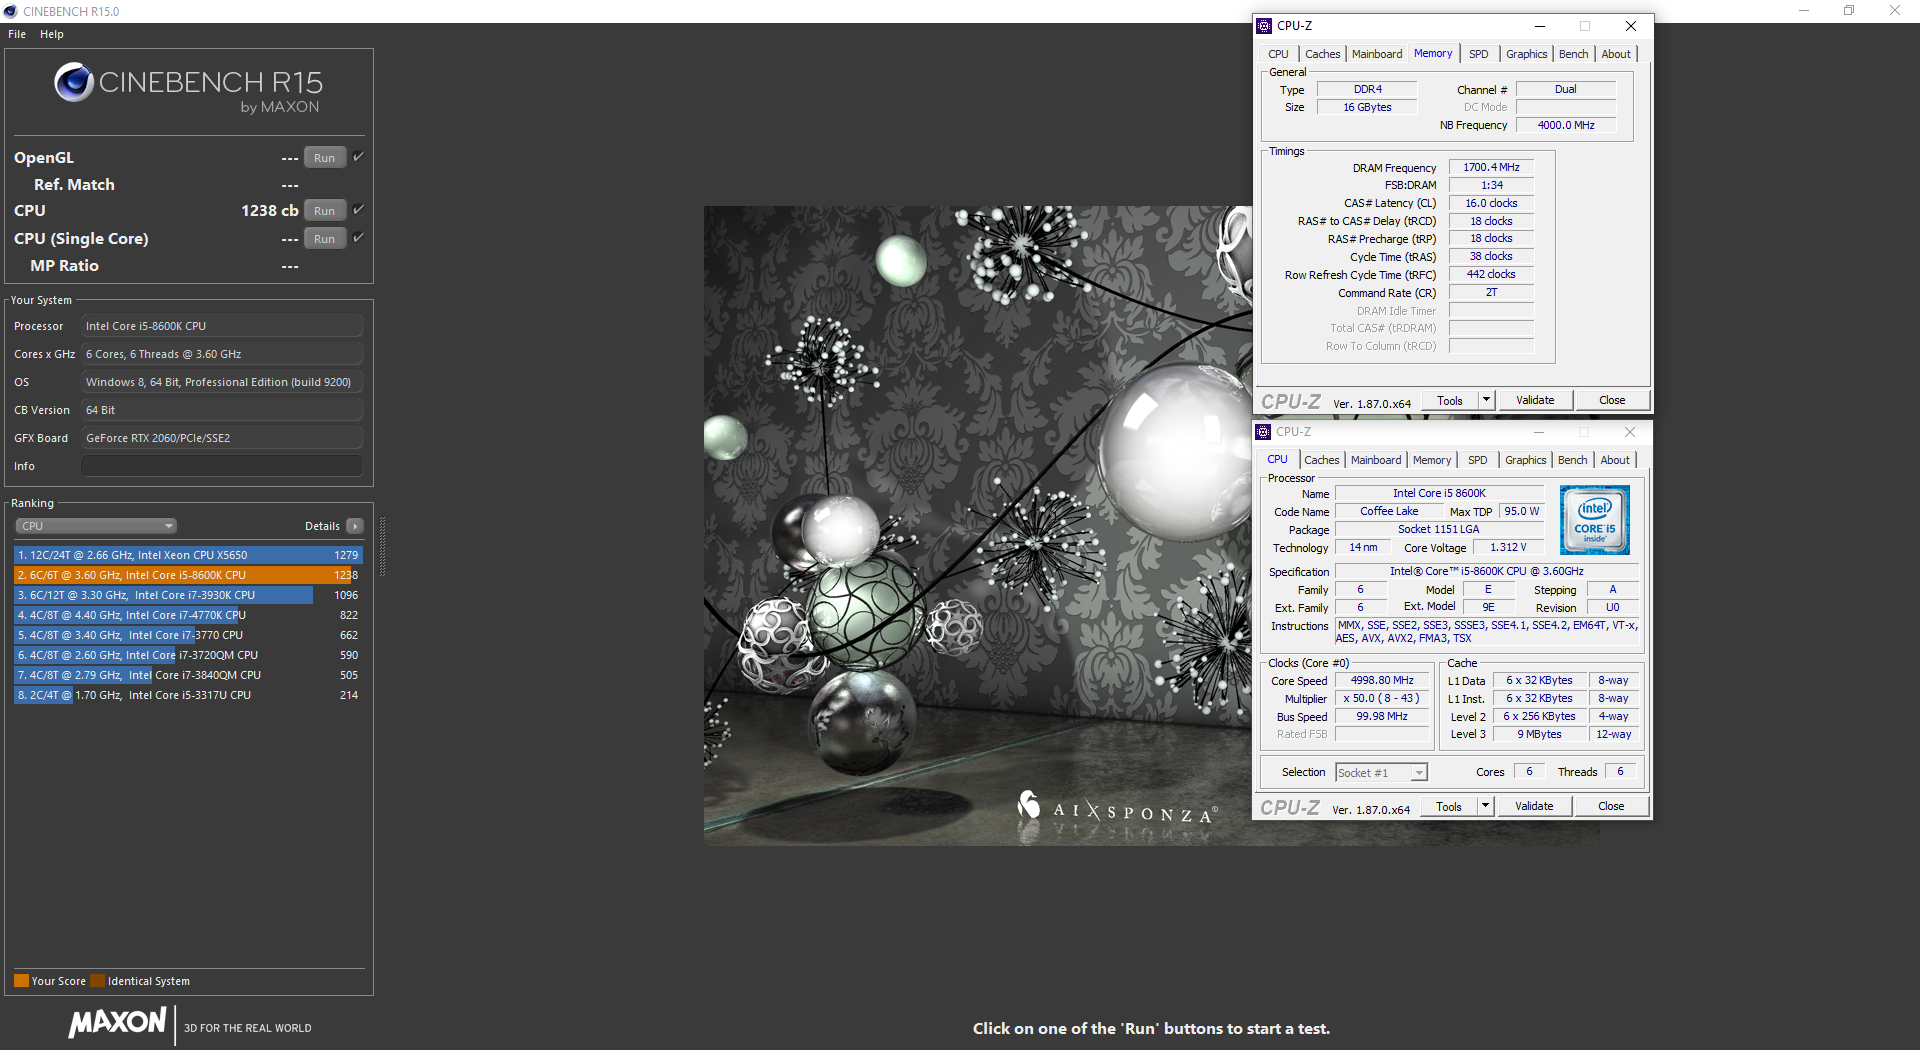Run the OpenGL benchmark
This screenshot has width=1920, height=1050.
coord(325,158)
